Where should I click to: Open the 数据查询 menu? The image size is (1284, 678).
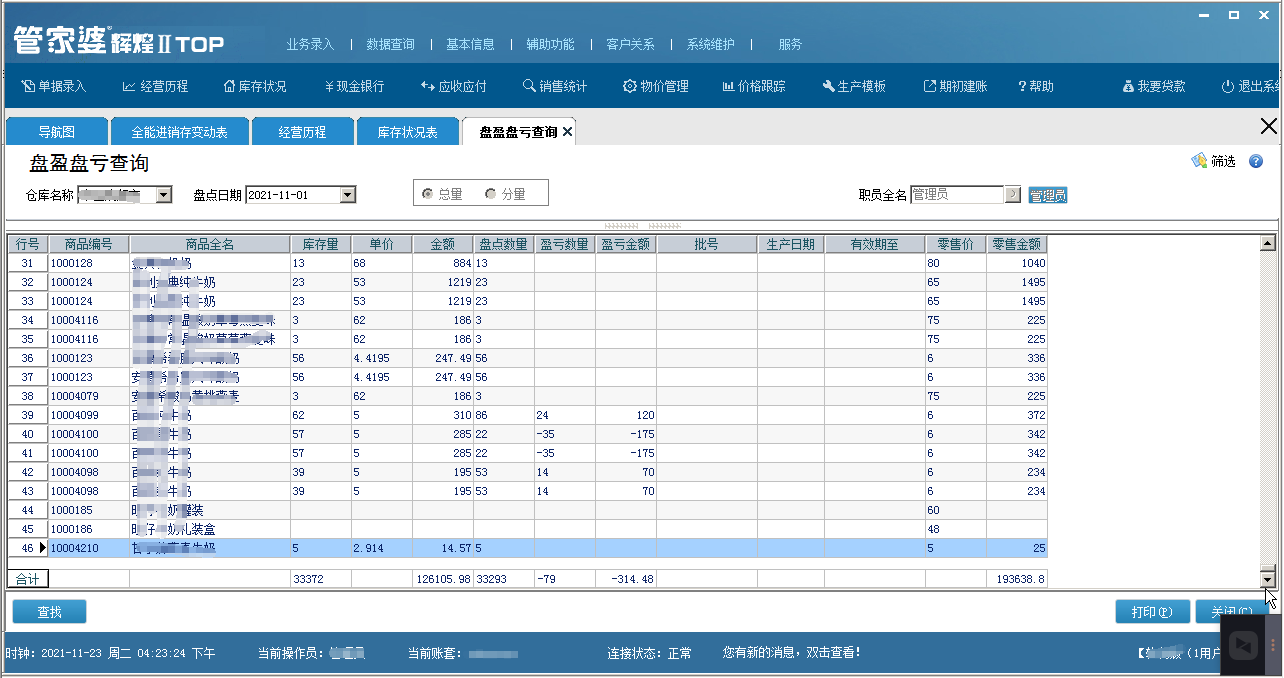tap(390, 44)
